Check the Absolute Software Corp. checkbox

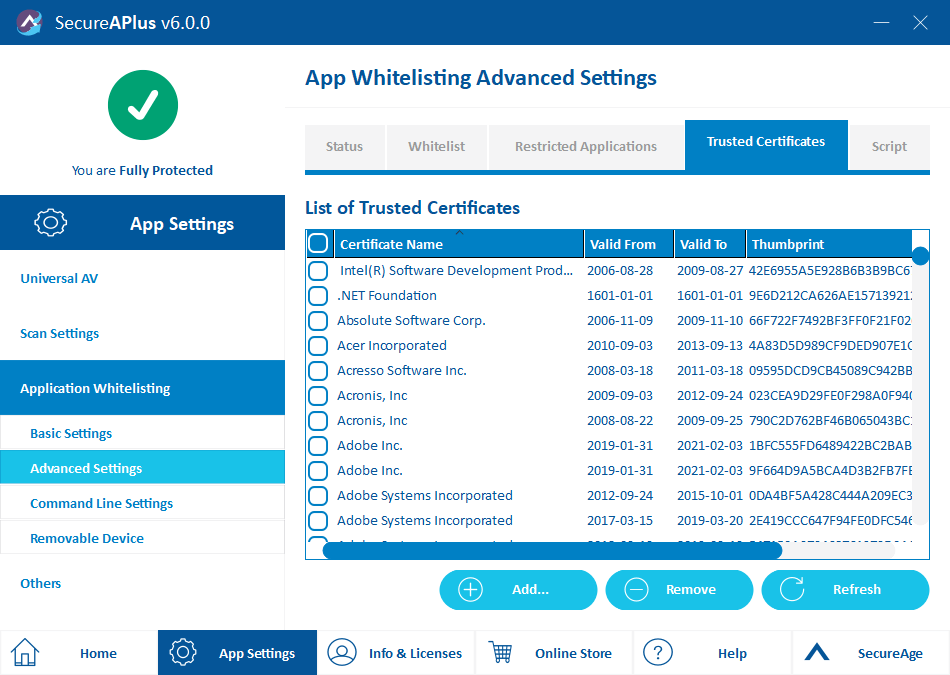pyautogui.click(x=318, y=321)
